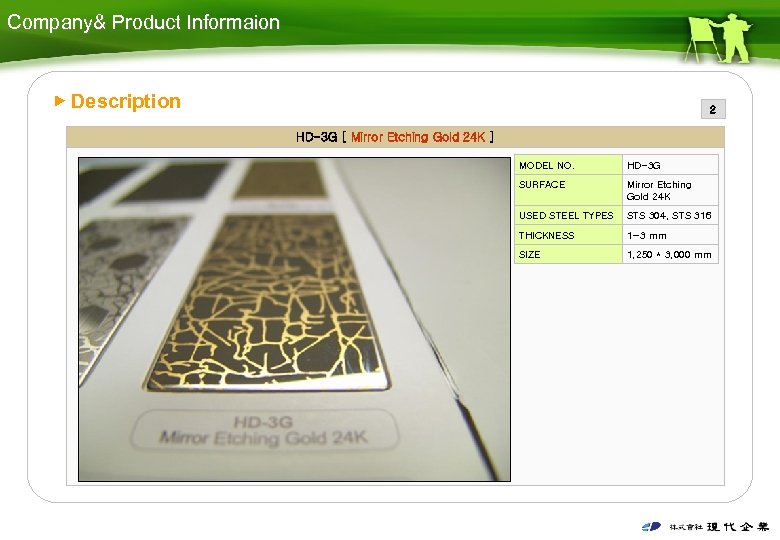Click the orange triangle beside Description
The height and width of the screenshot is (540, 780).
click(x=59, y=101)
